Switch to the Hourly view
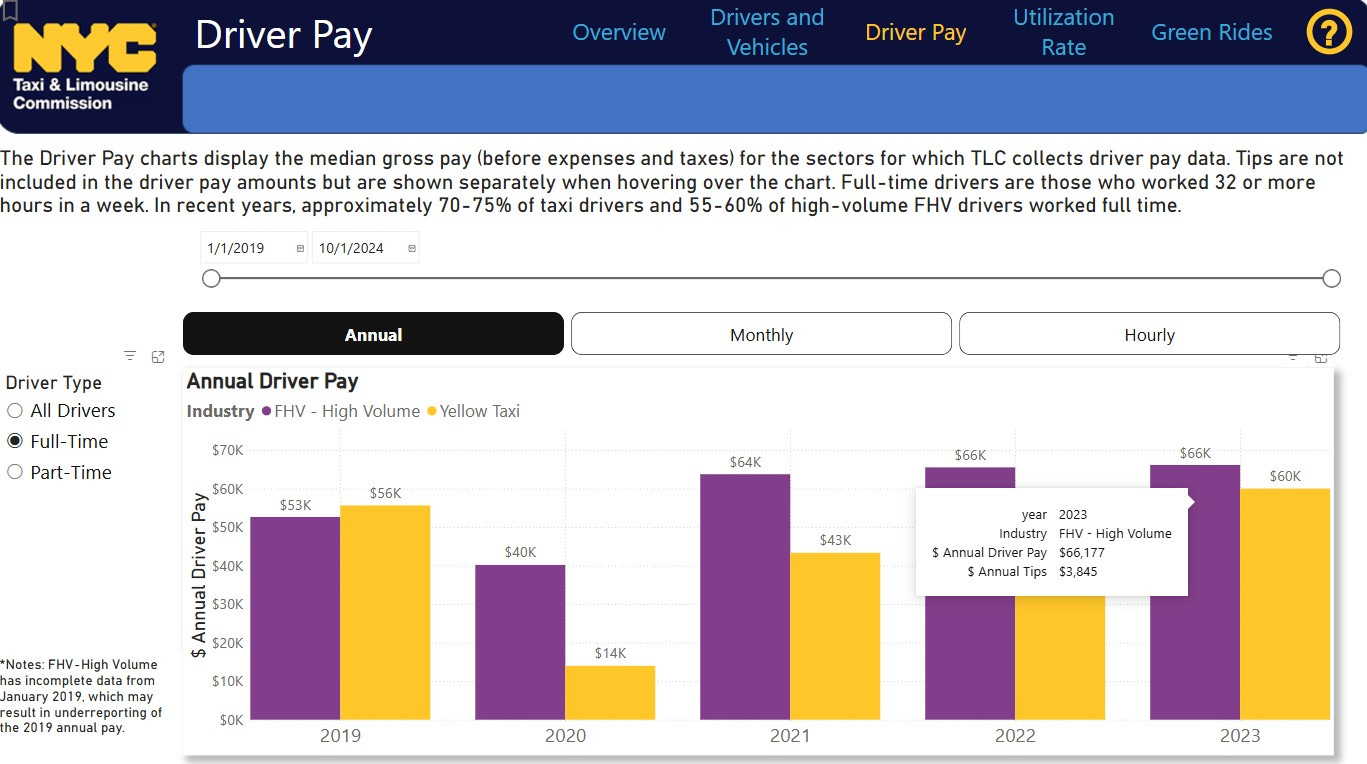 tap(1149, 333)
